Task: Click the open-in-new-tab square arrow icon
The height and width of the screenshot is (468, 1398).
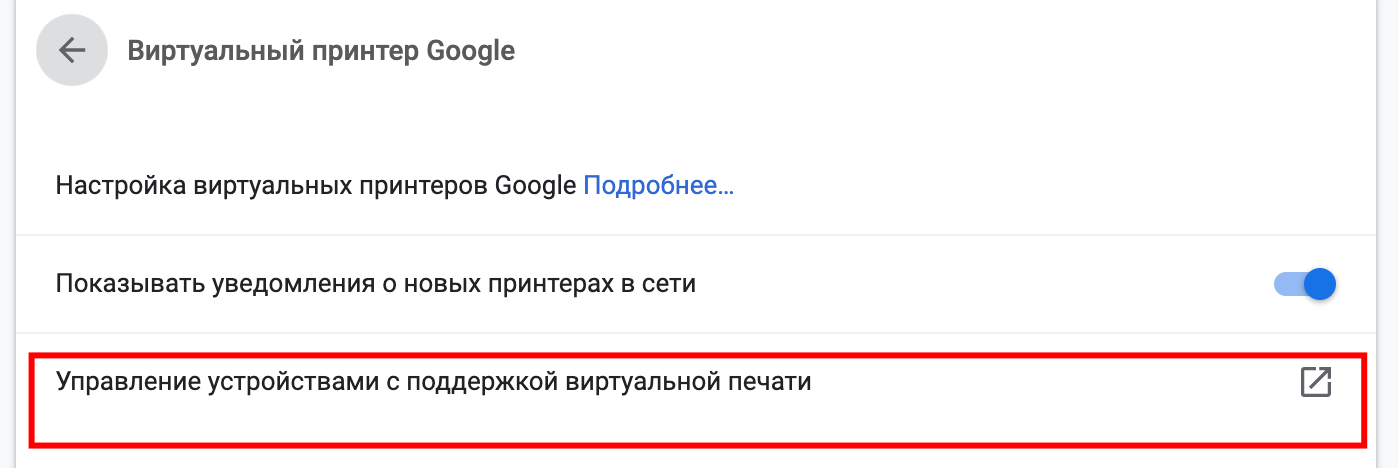Action: (1315, 383)
